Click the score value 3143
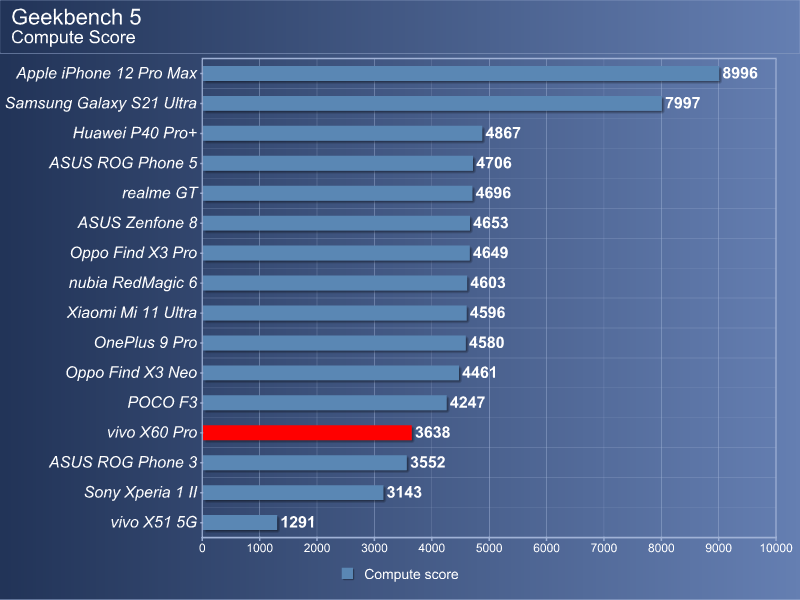This screenshot has height=600, width=800. (404, 492)
